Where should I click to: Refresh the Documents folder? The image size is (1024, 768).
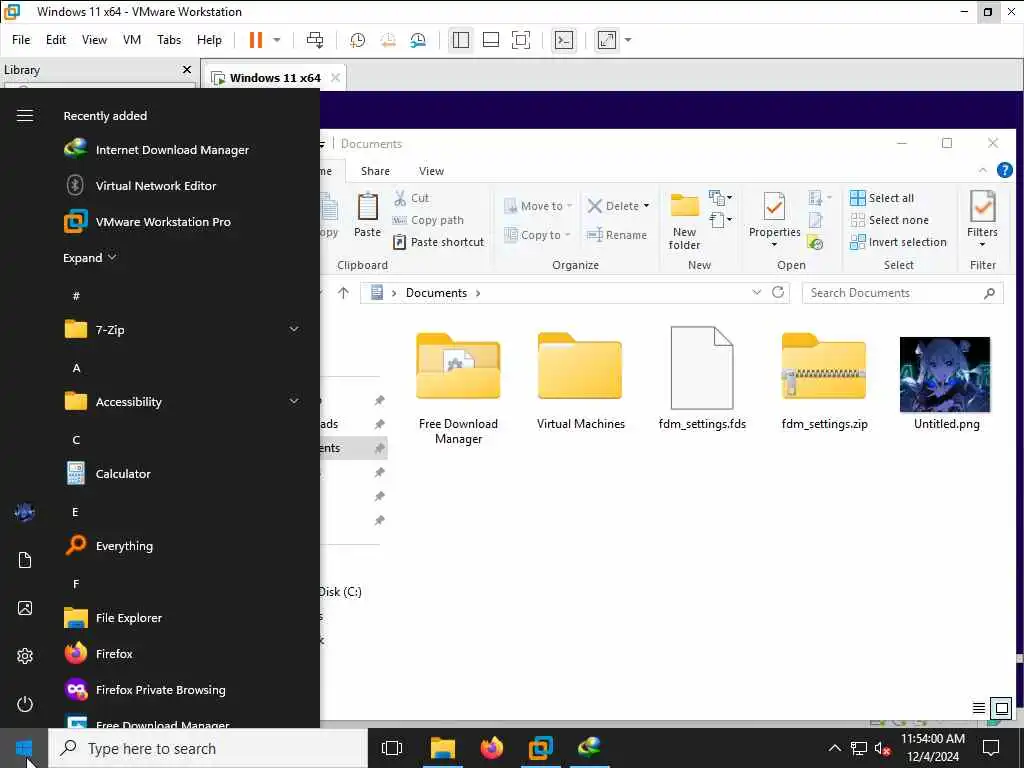(x=778, y=293)
